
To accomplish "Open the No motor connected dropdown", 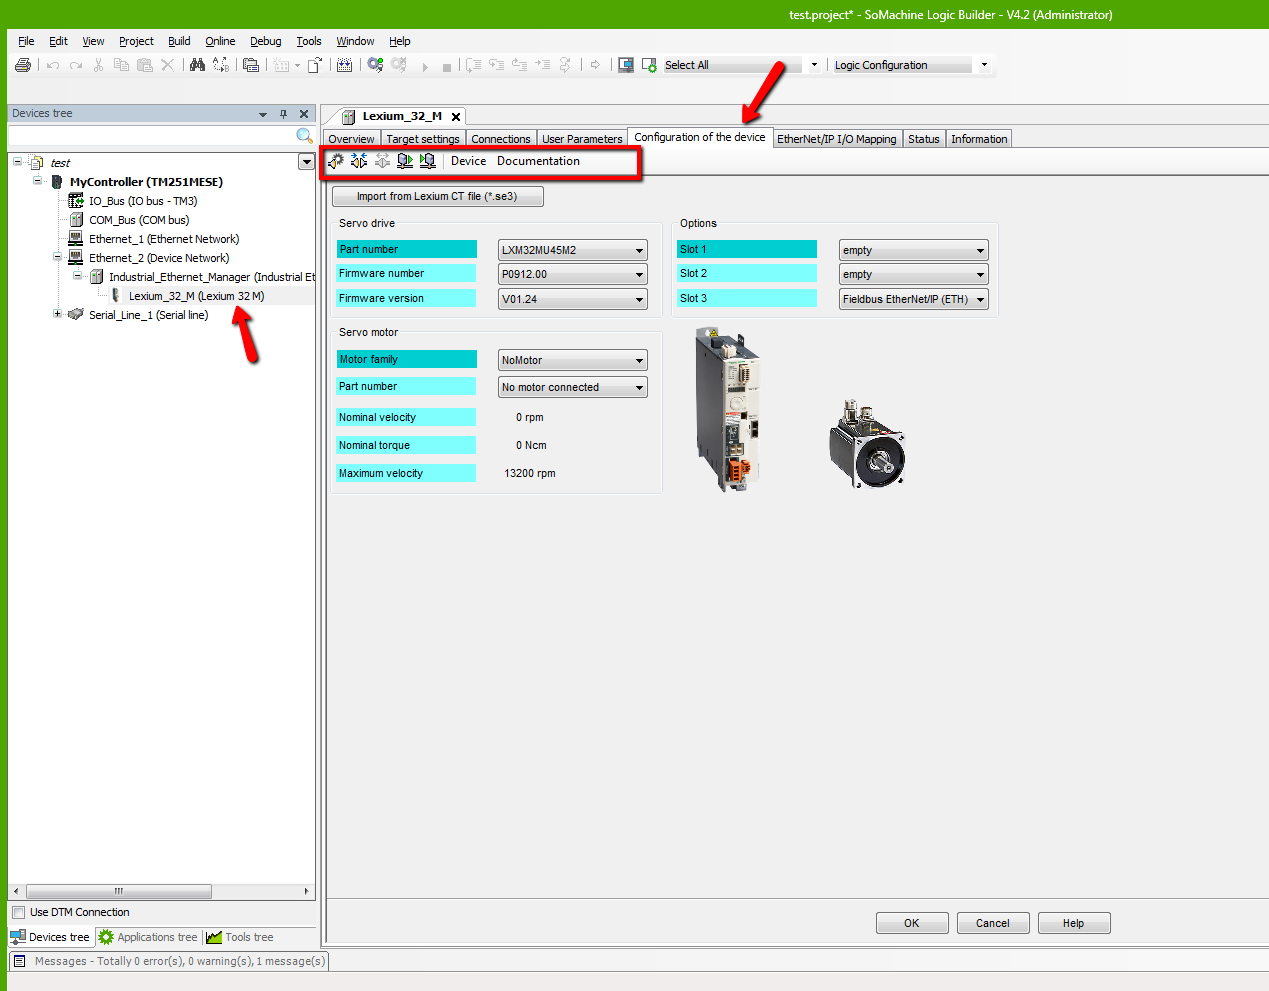I will click(573, 387).
